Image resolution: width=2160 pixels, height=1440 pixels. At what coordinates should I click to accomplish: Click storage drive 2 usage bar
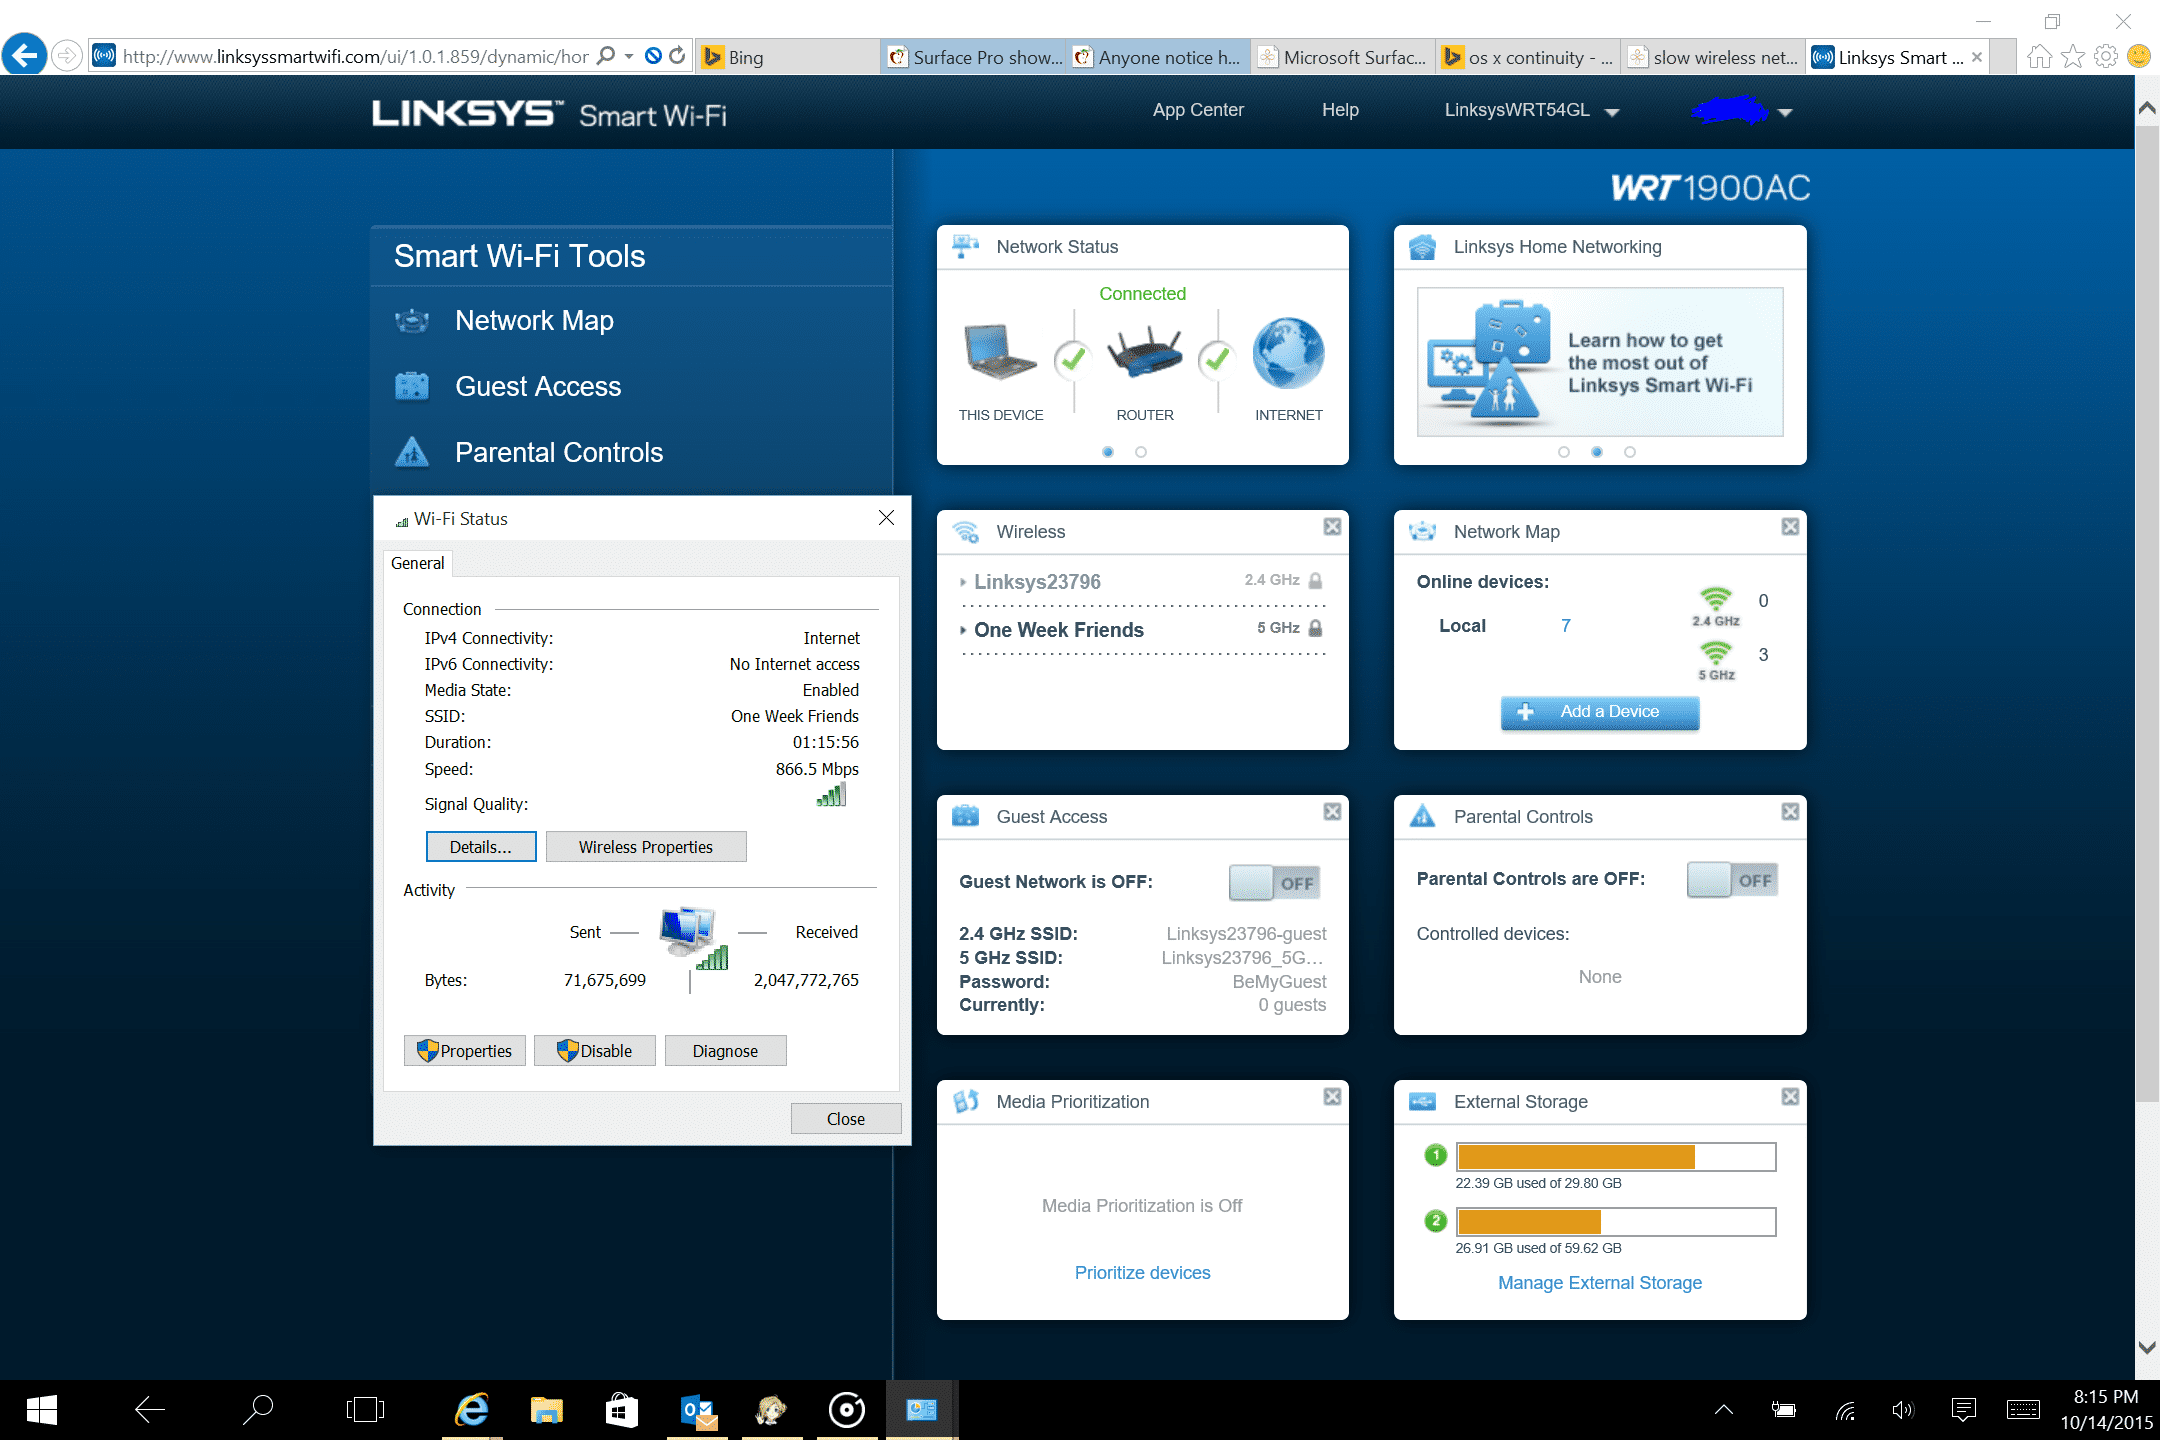pyautogui.click(x=1616, y=1222)
